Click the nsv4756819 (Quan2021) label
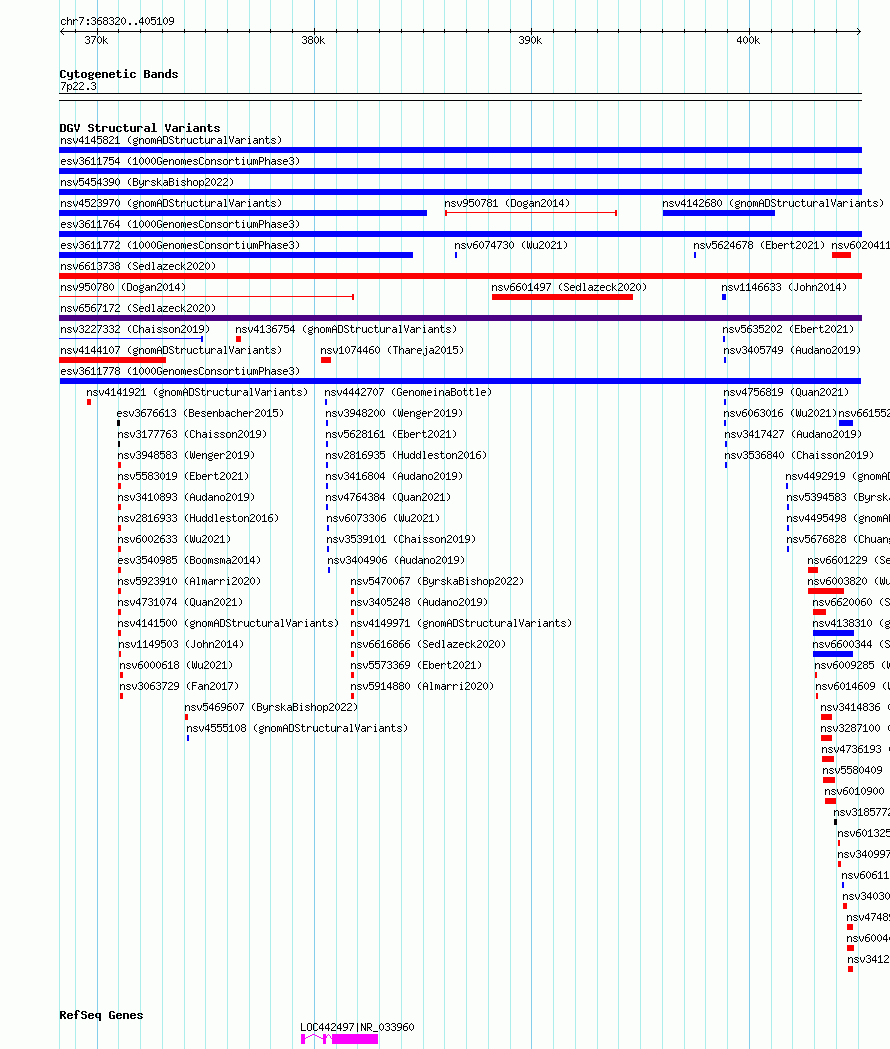Viewport: 890px width, 1049px height. (786, 393)
